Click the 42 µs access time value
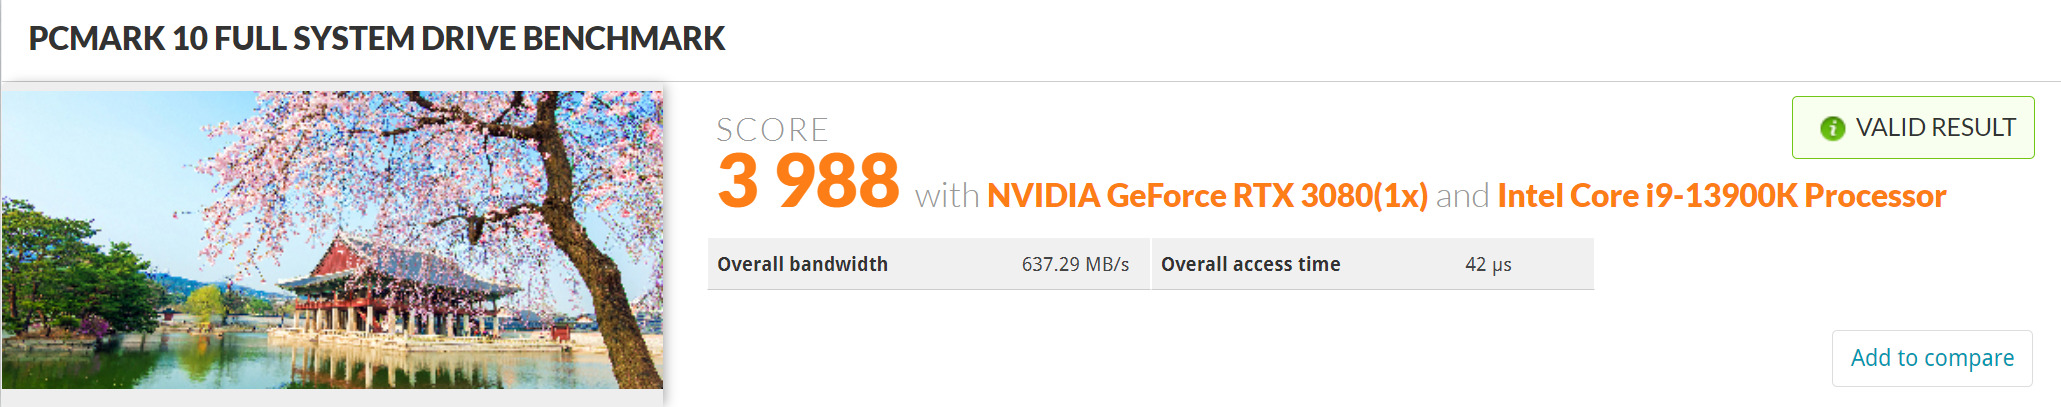Screen dimensions: 2061x407 (1488, 265)
